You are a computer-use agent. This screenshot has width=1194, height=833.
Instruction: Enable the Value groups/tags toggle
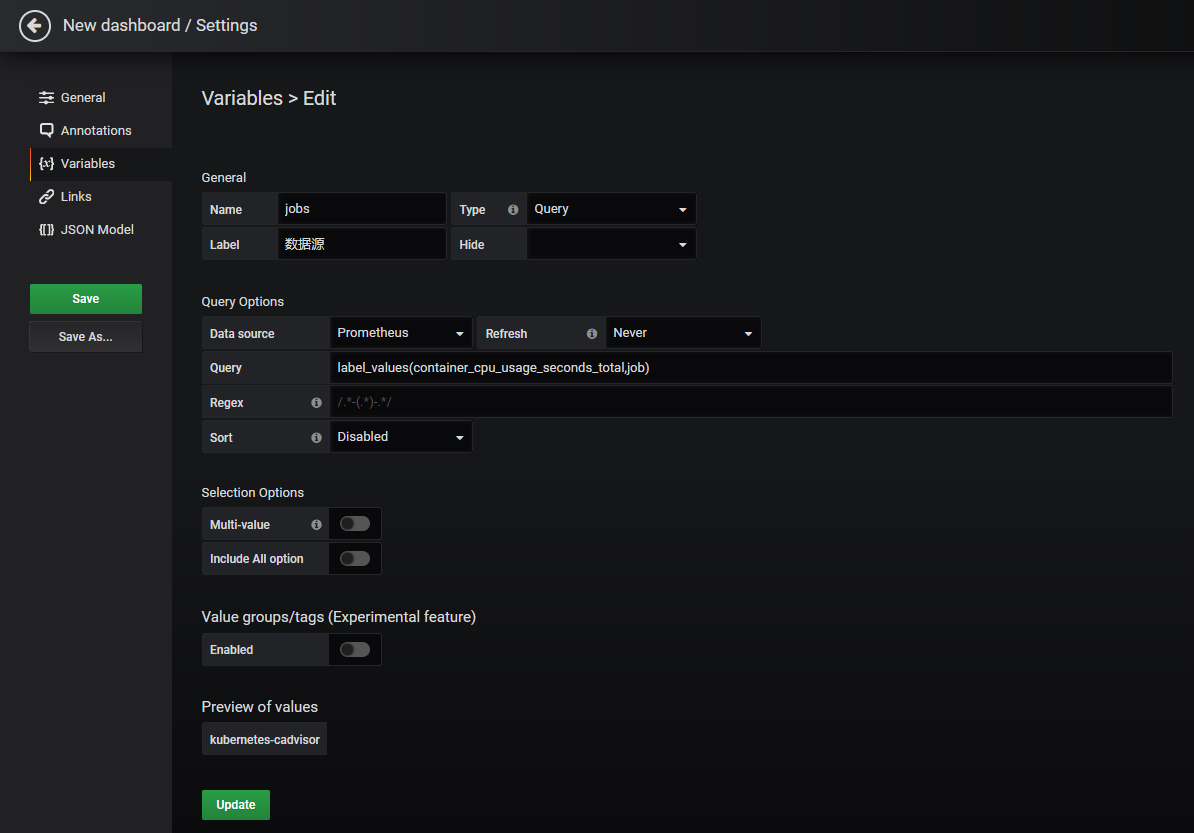(x=354, y=650)
